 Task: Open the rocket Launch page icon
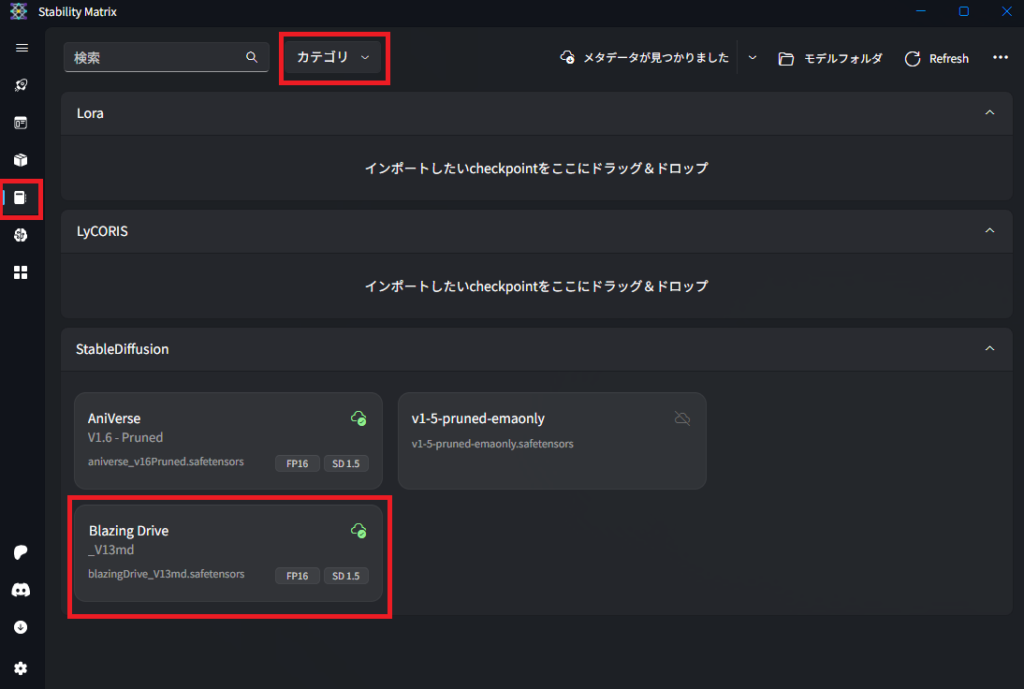tap(21, 86)
